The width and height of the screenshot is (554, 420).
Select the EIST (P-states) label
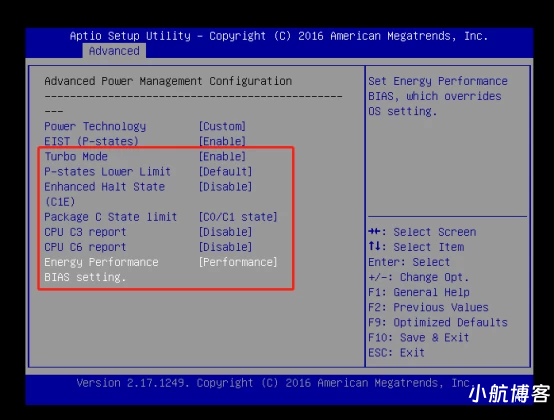[91, 141]
